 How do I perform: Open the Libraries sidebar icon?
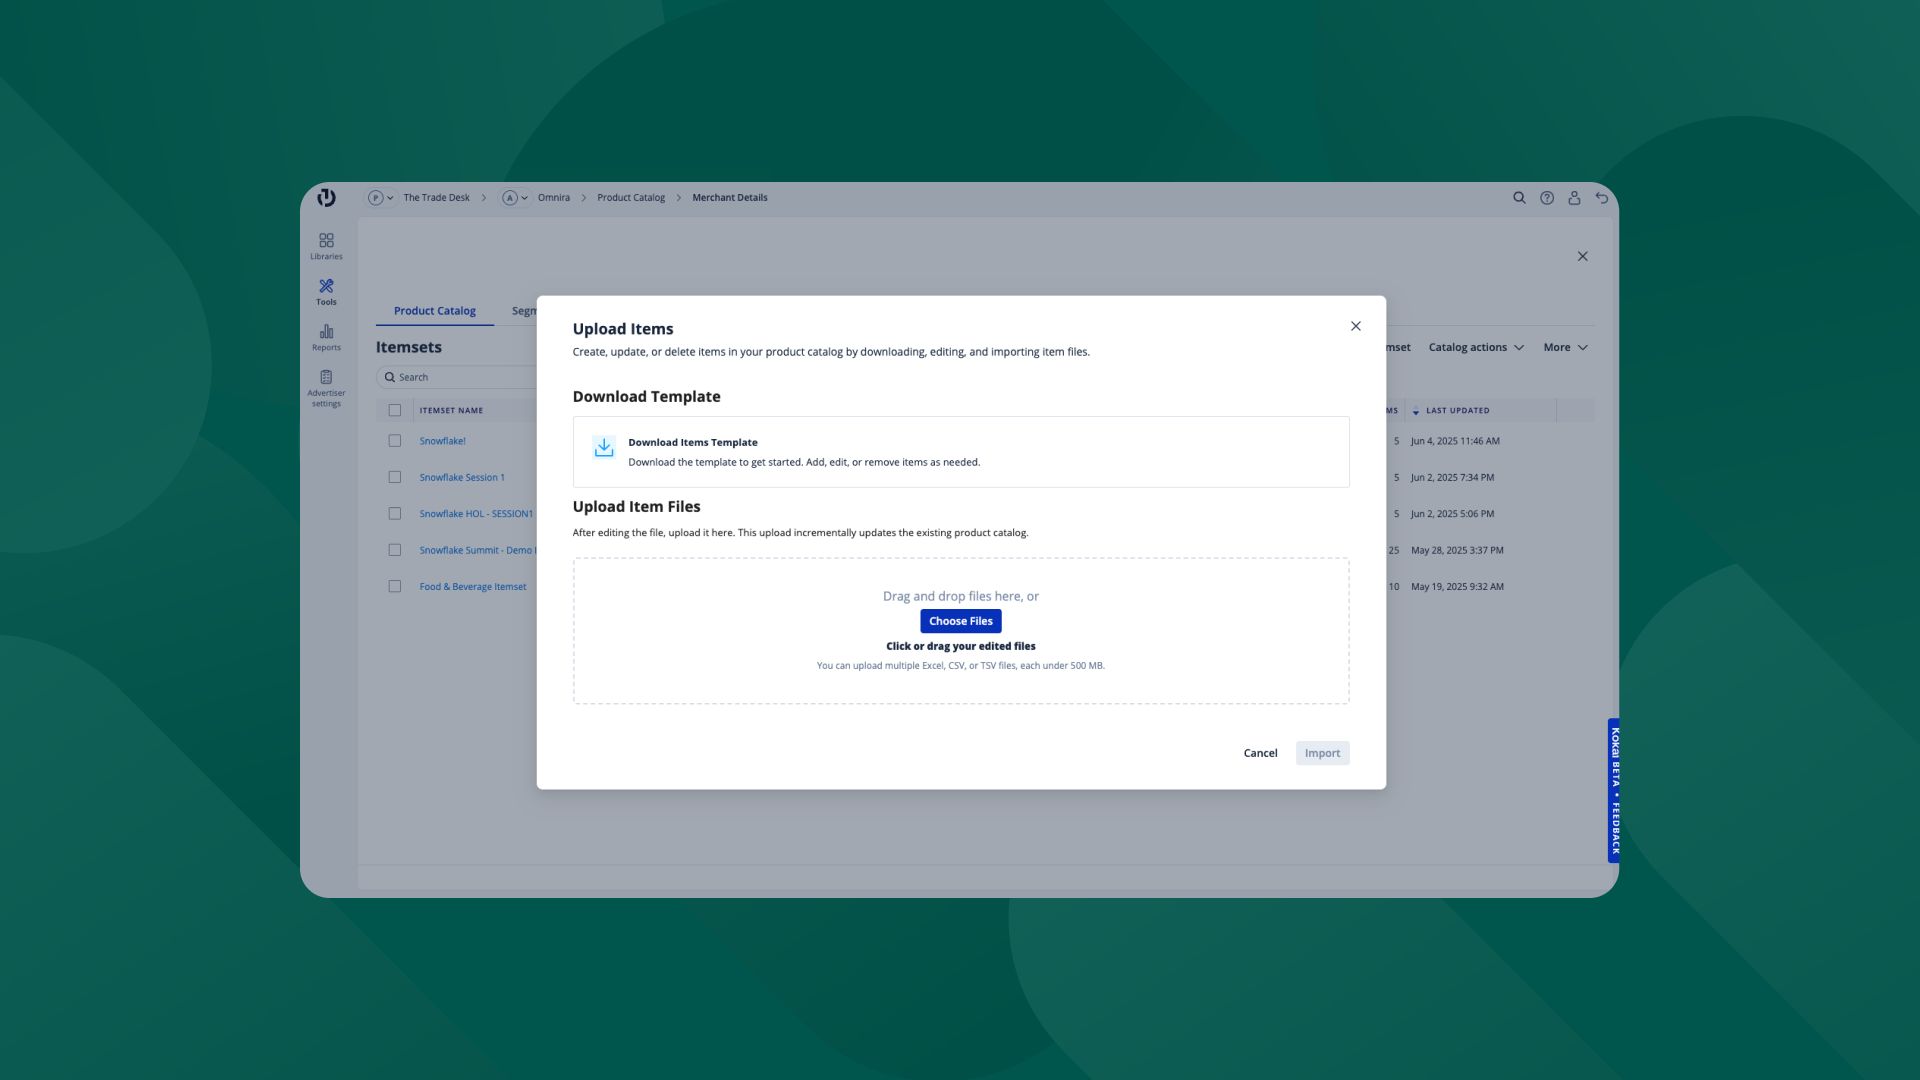(x=326, y=245)
